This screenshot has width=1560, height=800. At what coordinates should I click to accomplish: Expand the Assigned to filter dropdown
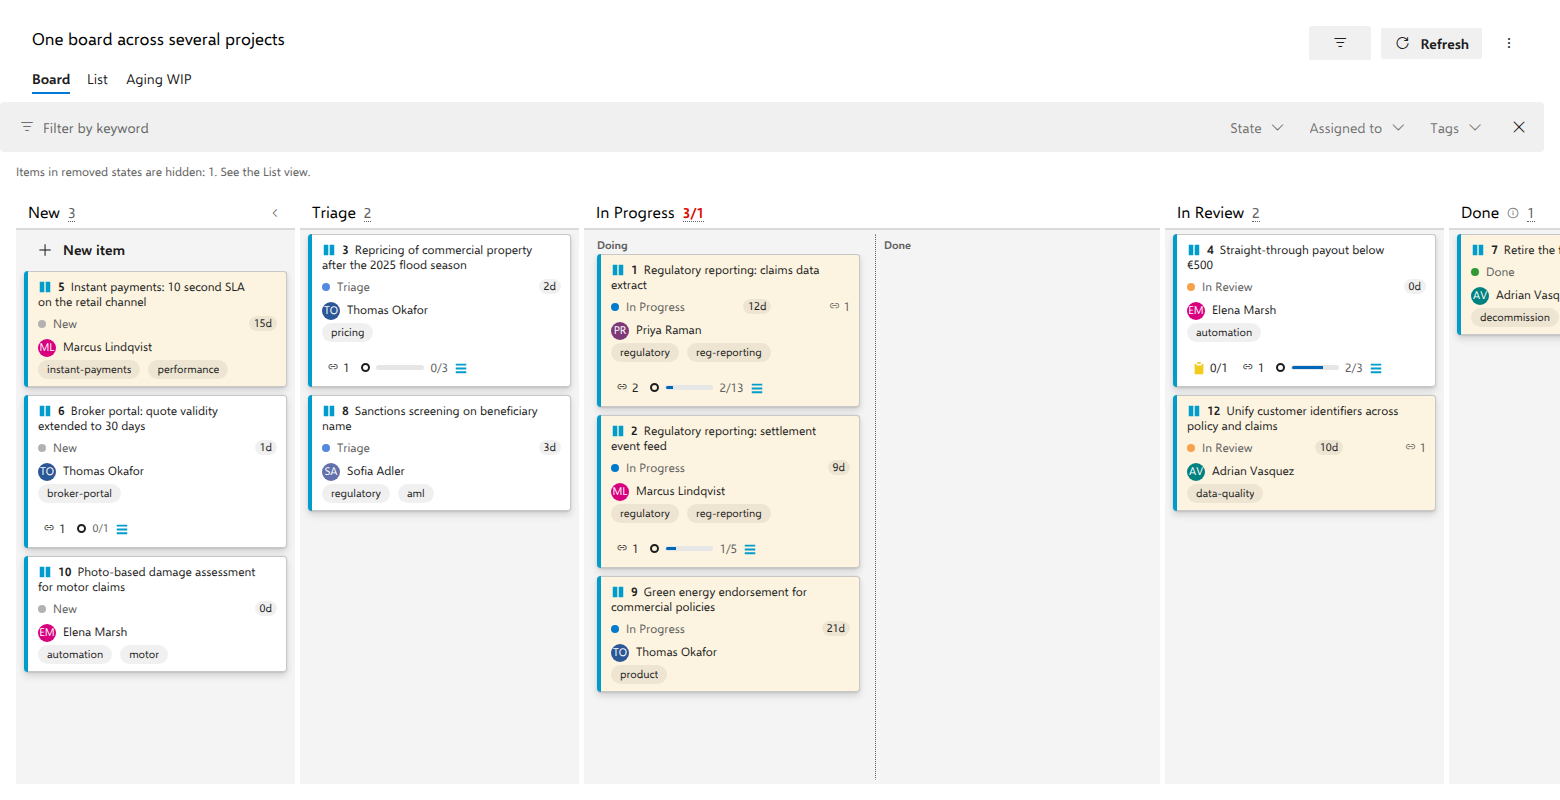click(1357, 128)
